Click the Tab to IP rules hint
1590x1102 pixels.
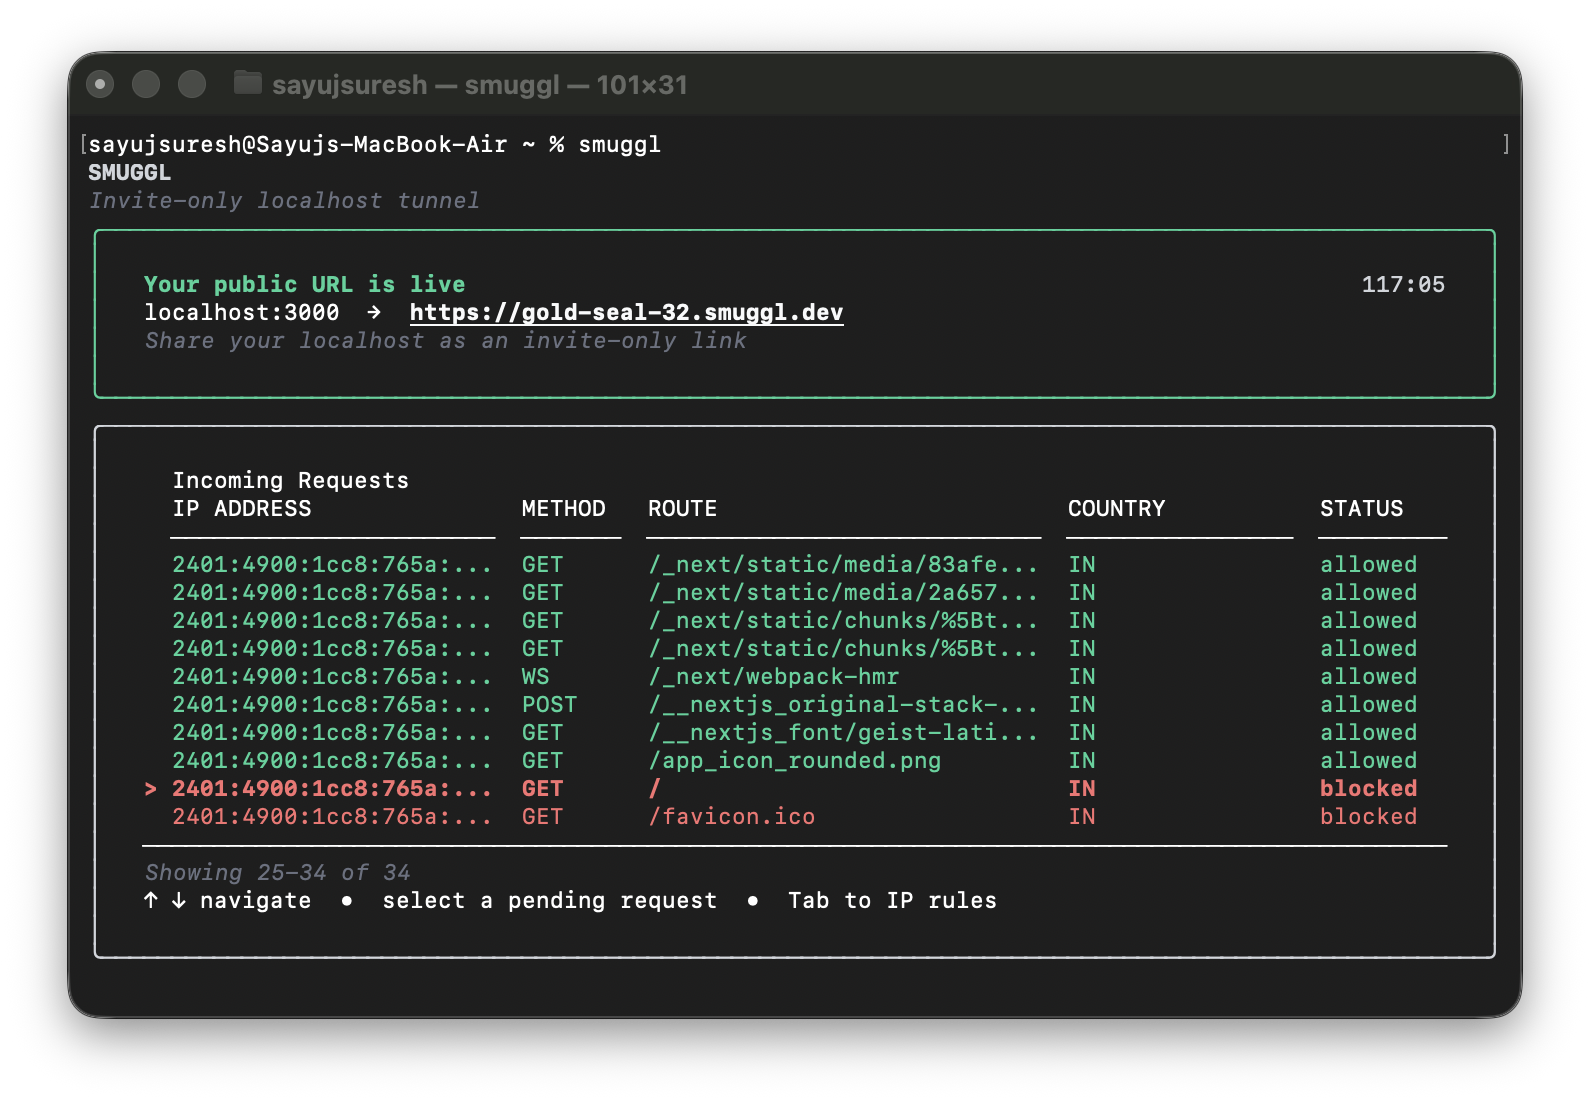pos(892,901)
